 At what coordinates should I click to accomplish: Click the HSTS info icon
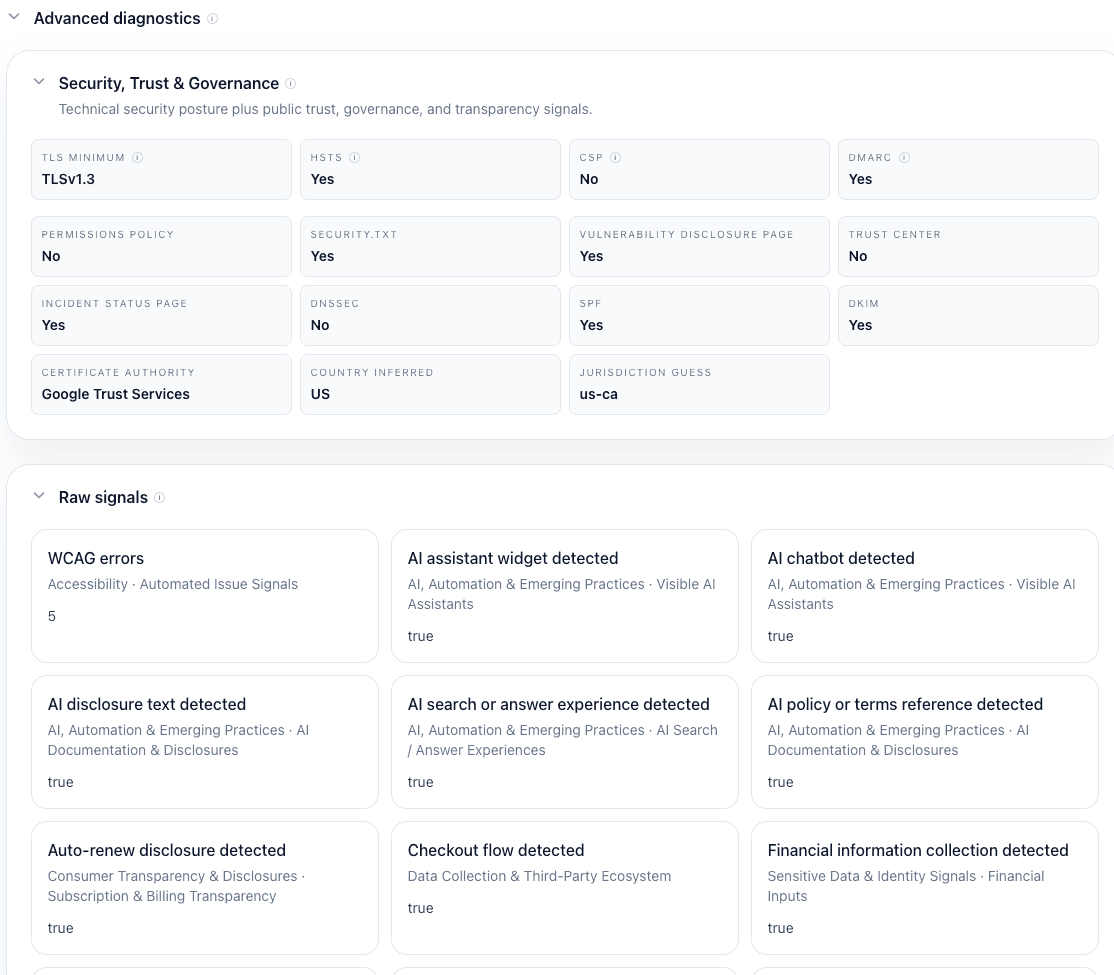coord(356,157)
